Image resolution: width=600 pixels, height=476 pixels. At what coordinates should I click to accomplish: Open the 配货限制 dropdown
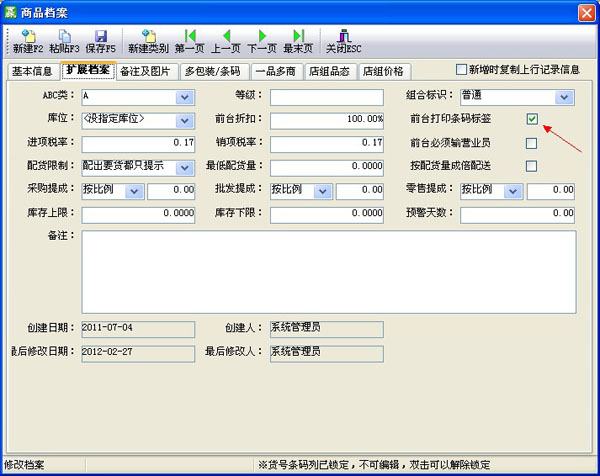(x=184, y=168)
